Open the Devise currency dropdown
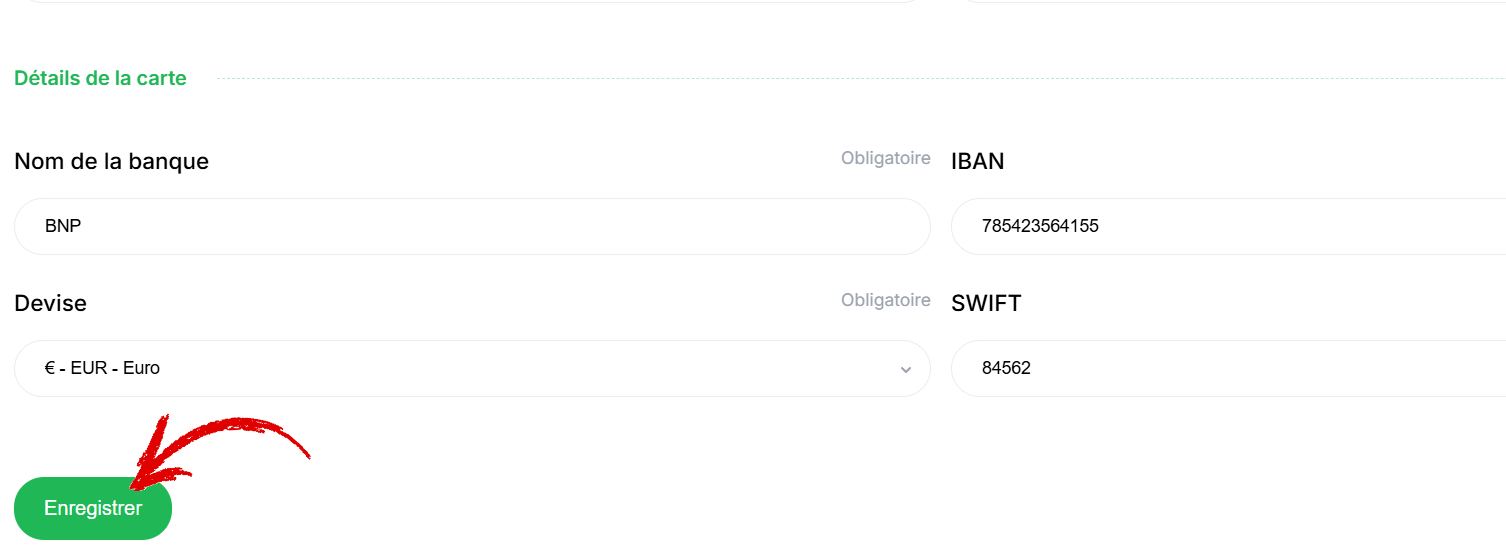Image resolution: width=1506 pixels, height=545 pixels. (472, 368)
